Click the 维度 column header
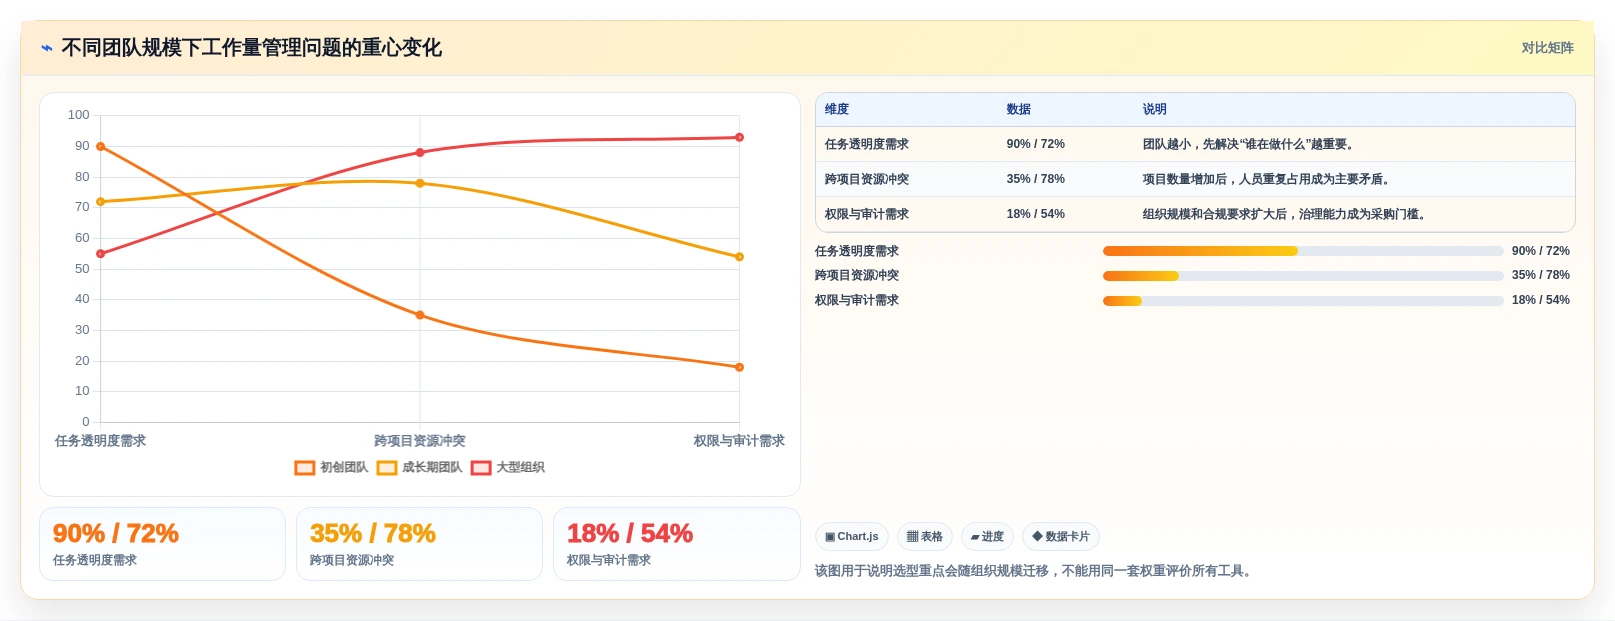Viewport: 1615px width, 621px height. [x=837, y=110]
